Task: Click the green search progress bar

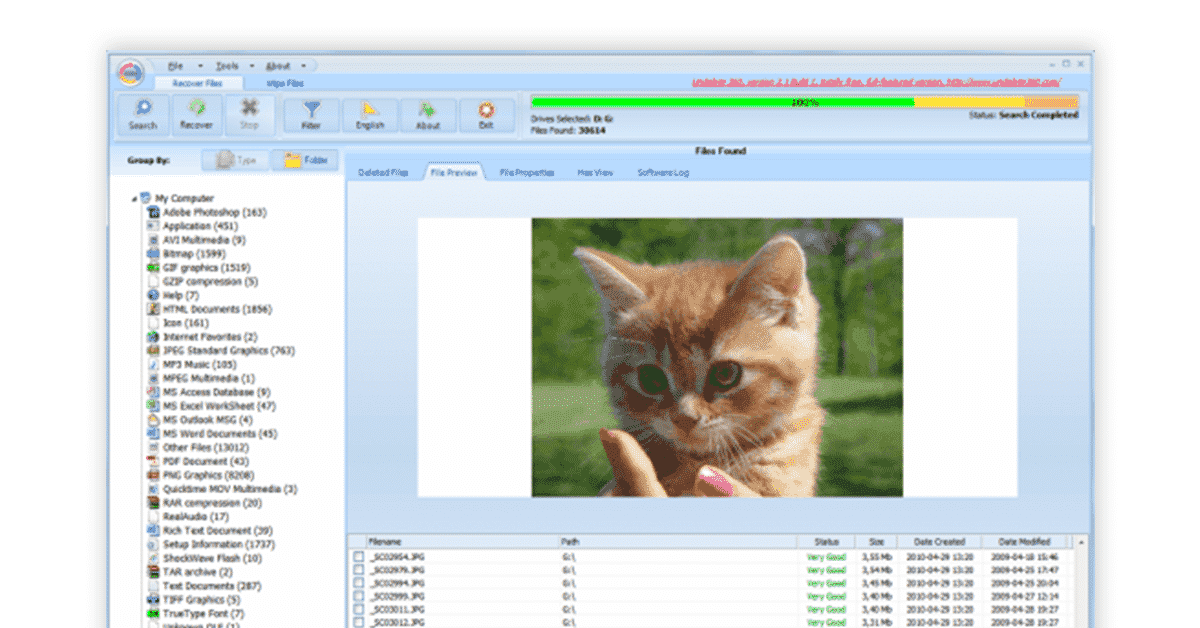Action: coord(723,102)
